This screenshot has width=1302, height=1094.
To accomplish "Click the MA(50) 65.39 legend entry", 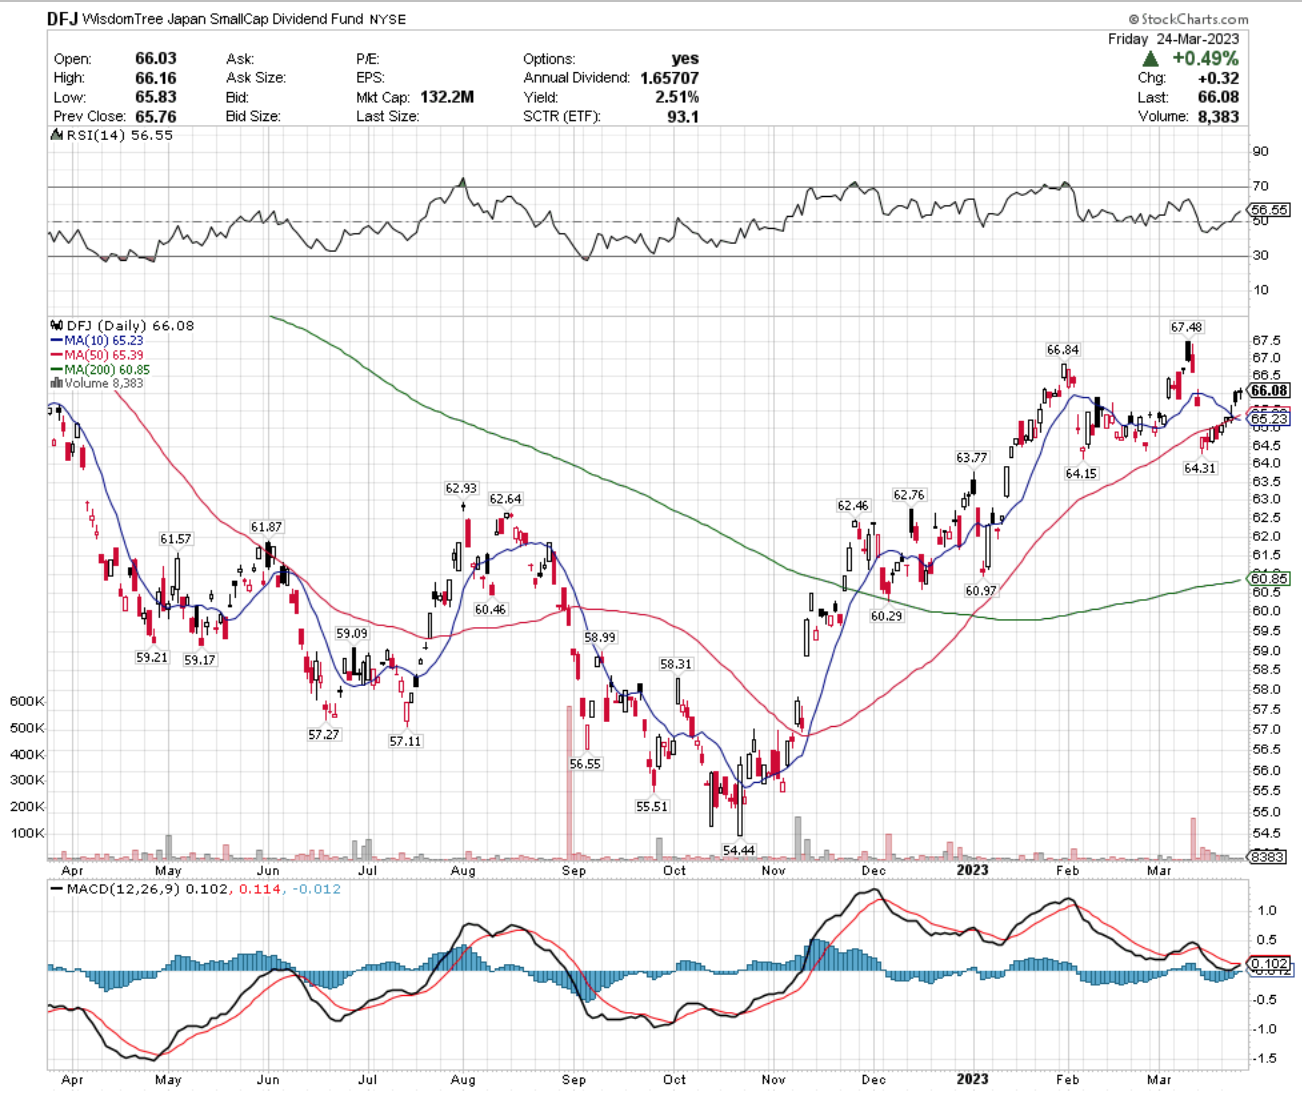I will (x=96, y=355).
